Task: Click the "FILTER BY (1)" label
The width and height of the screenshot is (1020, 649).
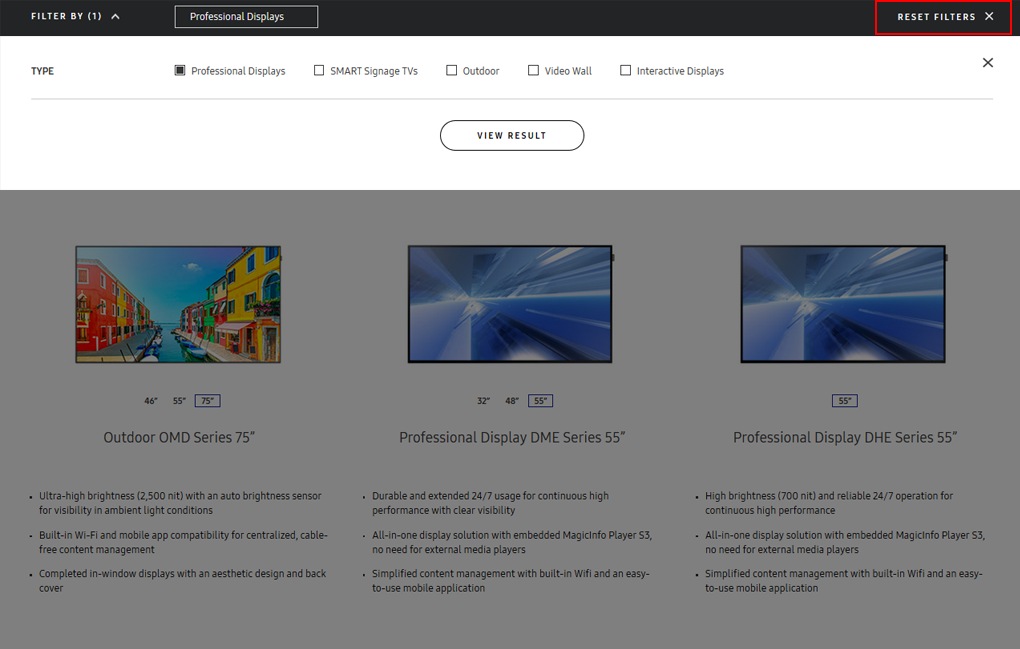Action: point(66,16)
